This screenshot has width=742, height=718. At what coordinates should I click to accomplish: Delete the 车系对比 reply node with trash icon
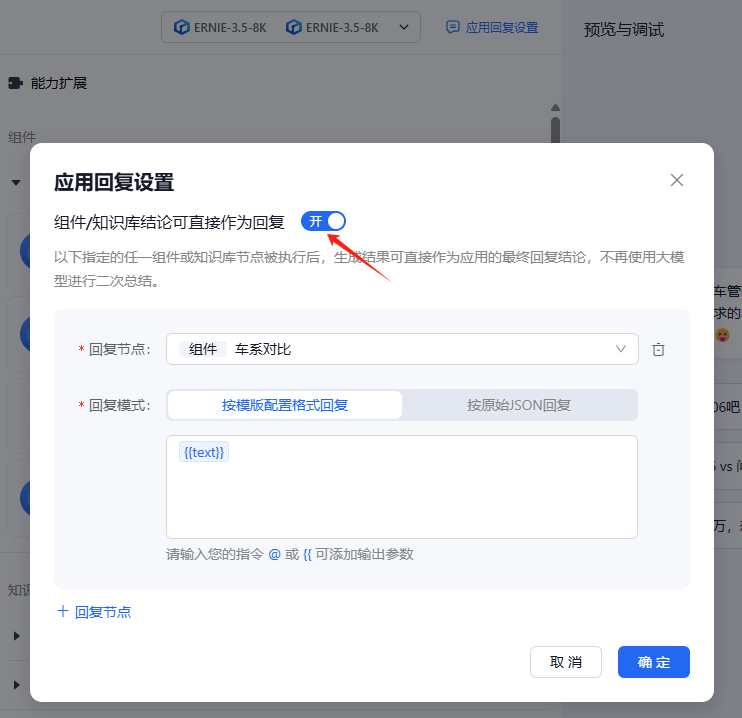tap(658, 349)
